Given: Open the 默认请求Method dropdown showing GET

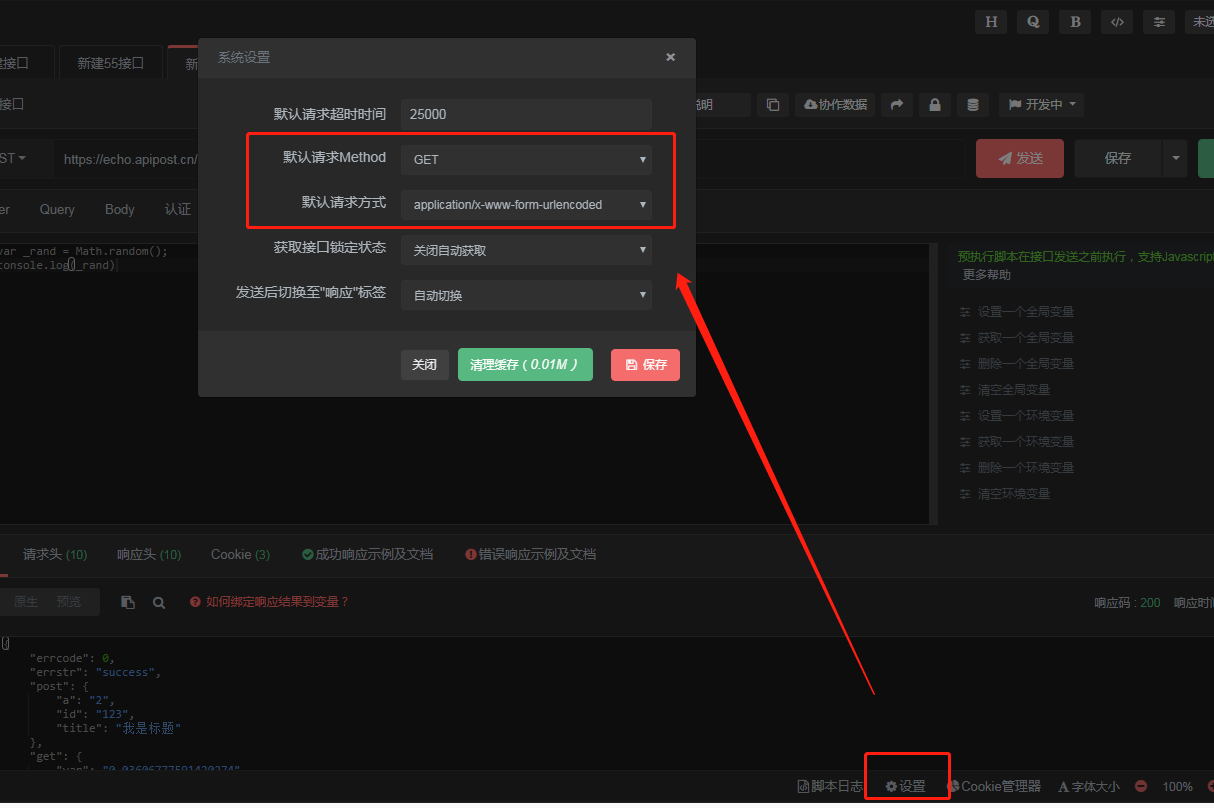Looking at the screenshot, I should pos(526,159).
